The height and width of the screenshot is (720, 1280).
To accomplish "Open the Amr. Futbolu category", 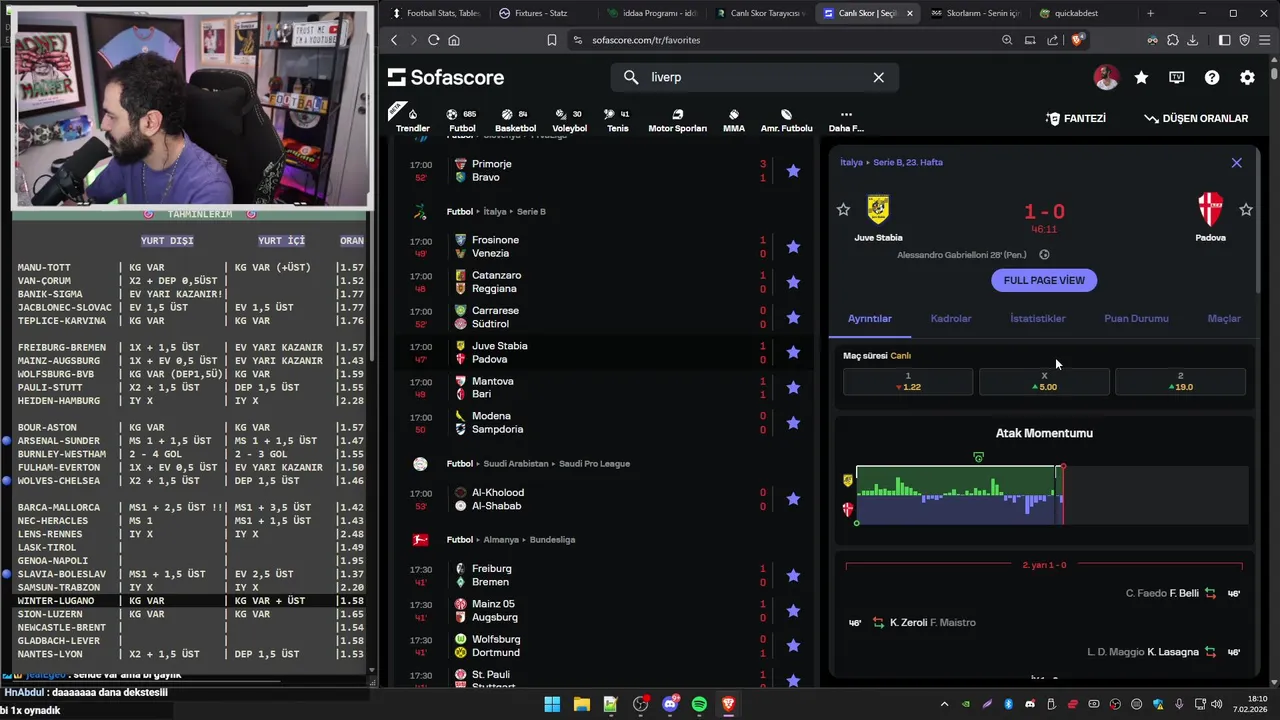I will 786,120.
